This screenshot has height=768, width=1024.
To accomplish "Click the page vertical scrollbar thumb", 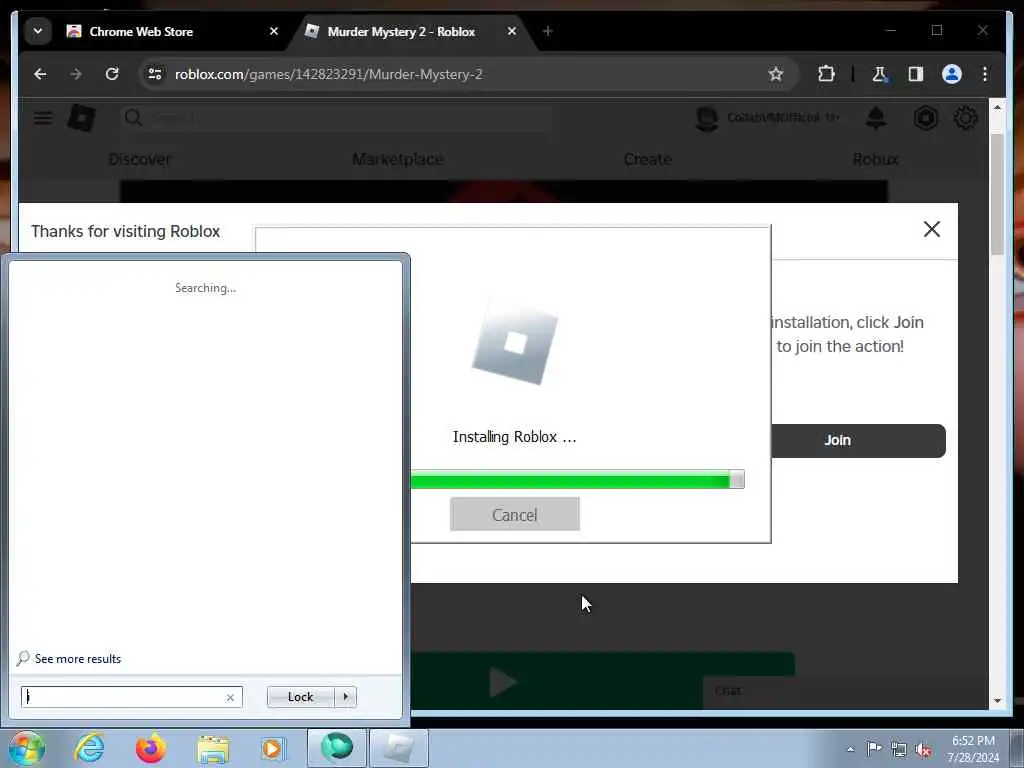I will (x=997, y=193).
